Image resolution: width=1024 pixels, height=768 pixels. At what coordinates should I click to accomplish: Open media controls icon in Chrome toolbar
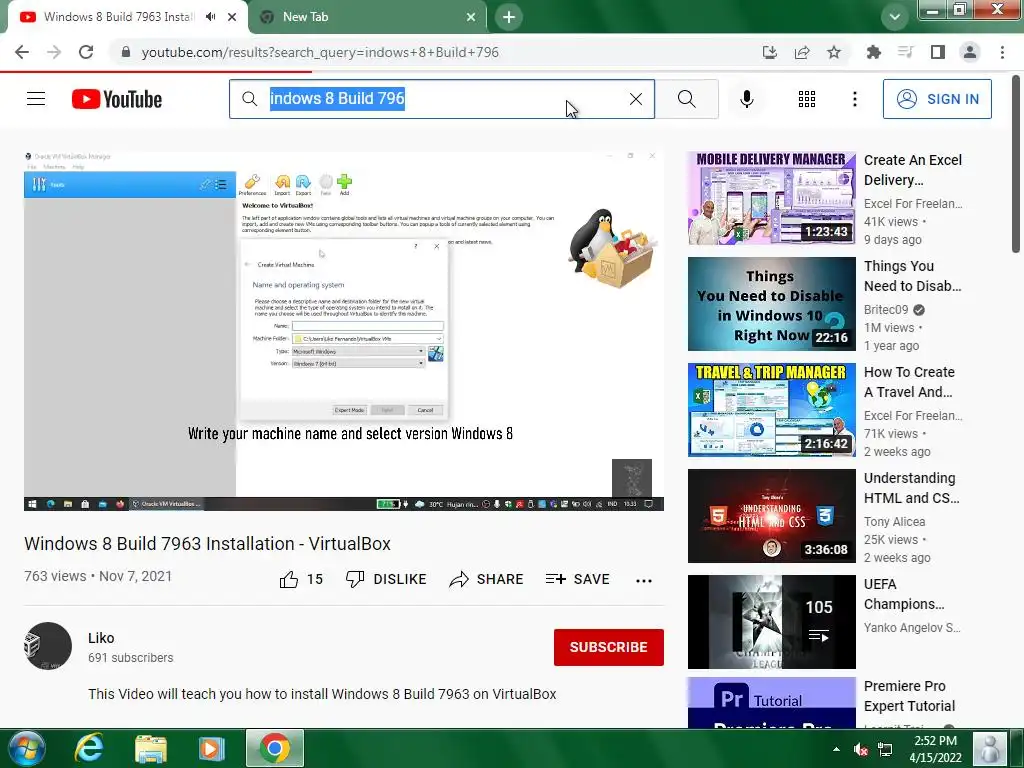(x=905, y=52)
